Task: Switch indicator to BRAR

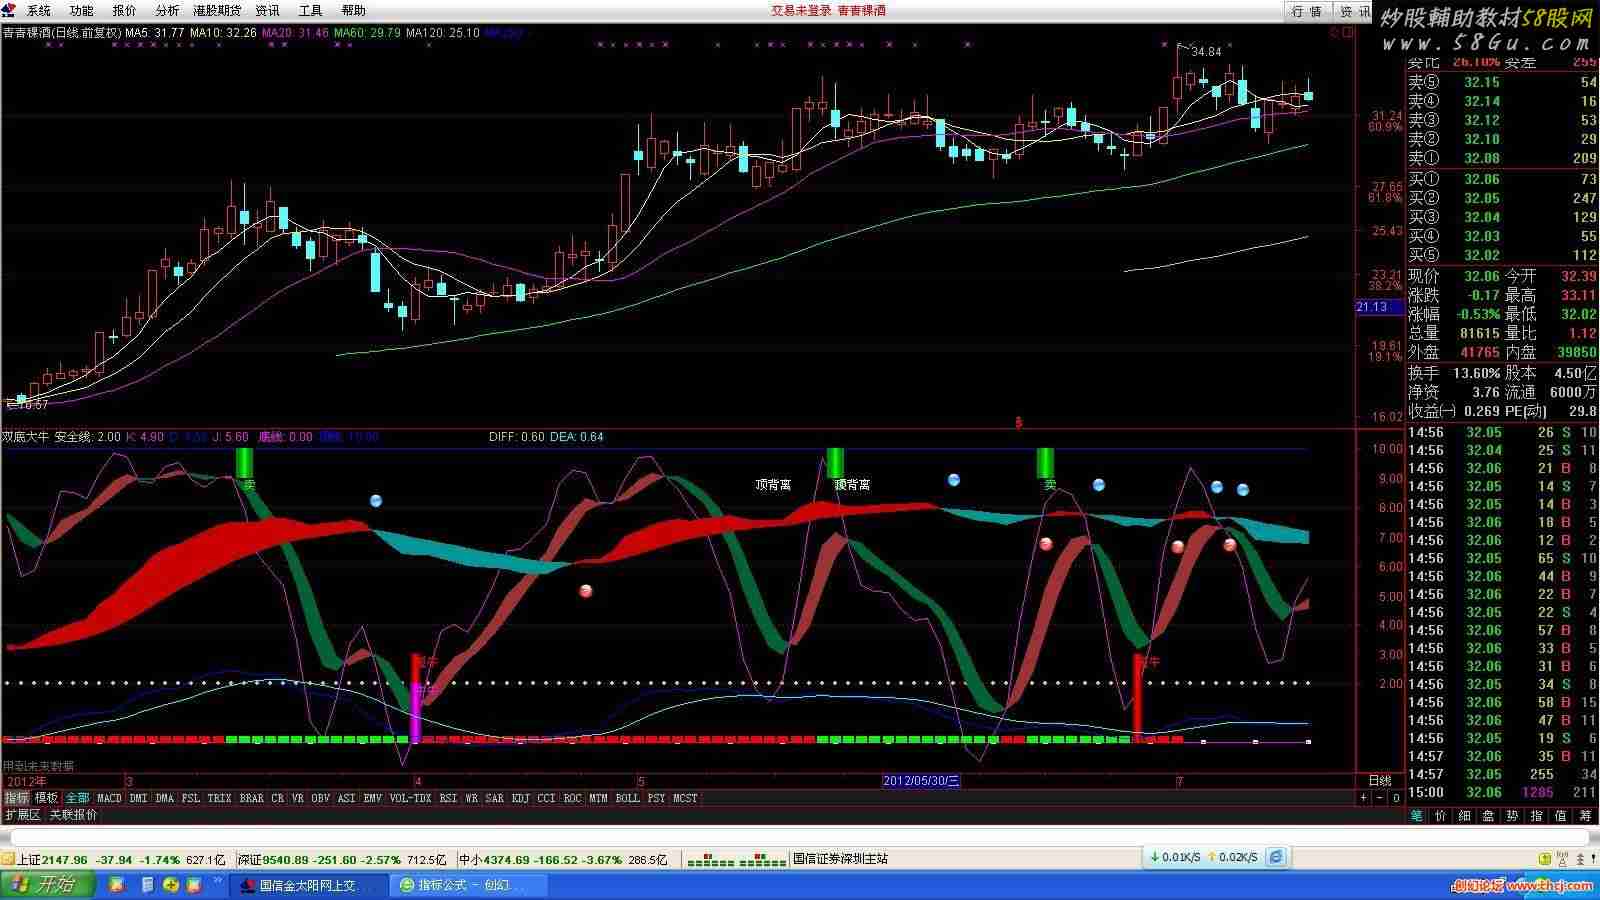Action: (x=252, y=798)
